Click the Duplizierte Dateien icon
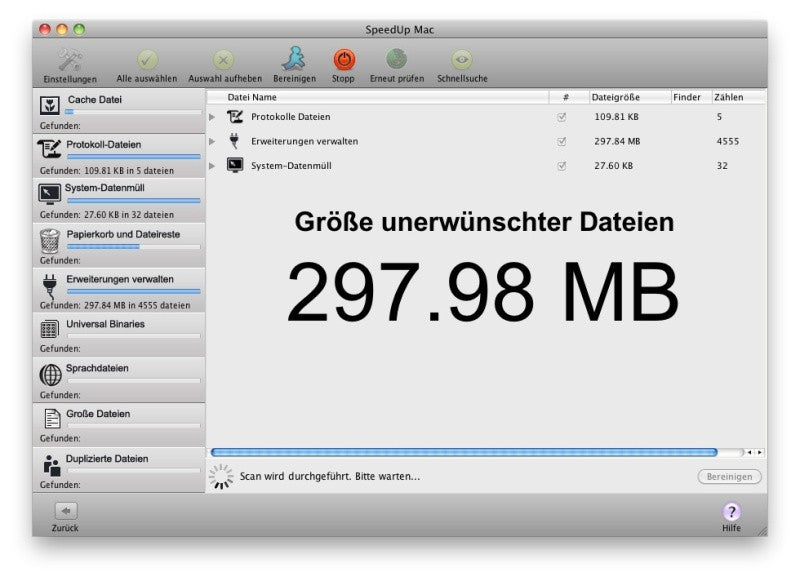The height and width of the screenshot is (581, 800). [52, 465]
